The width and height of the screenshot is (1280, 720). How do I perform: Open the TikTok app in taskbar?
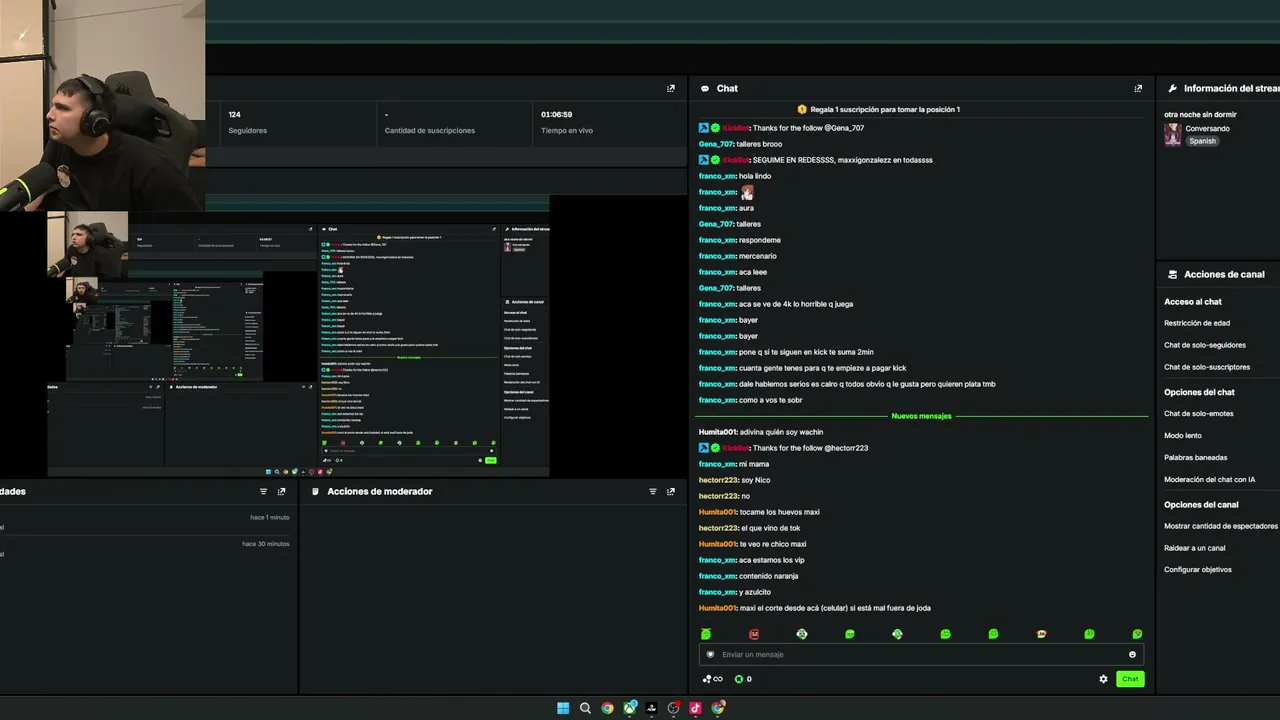tap(696, 708)
